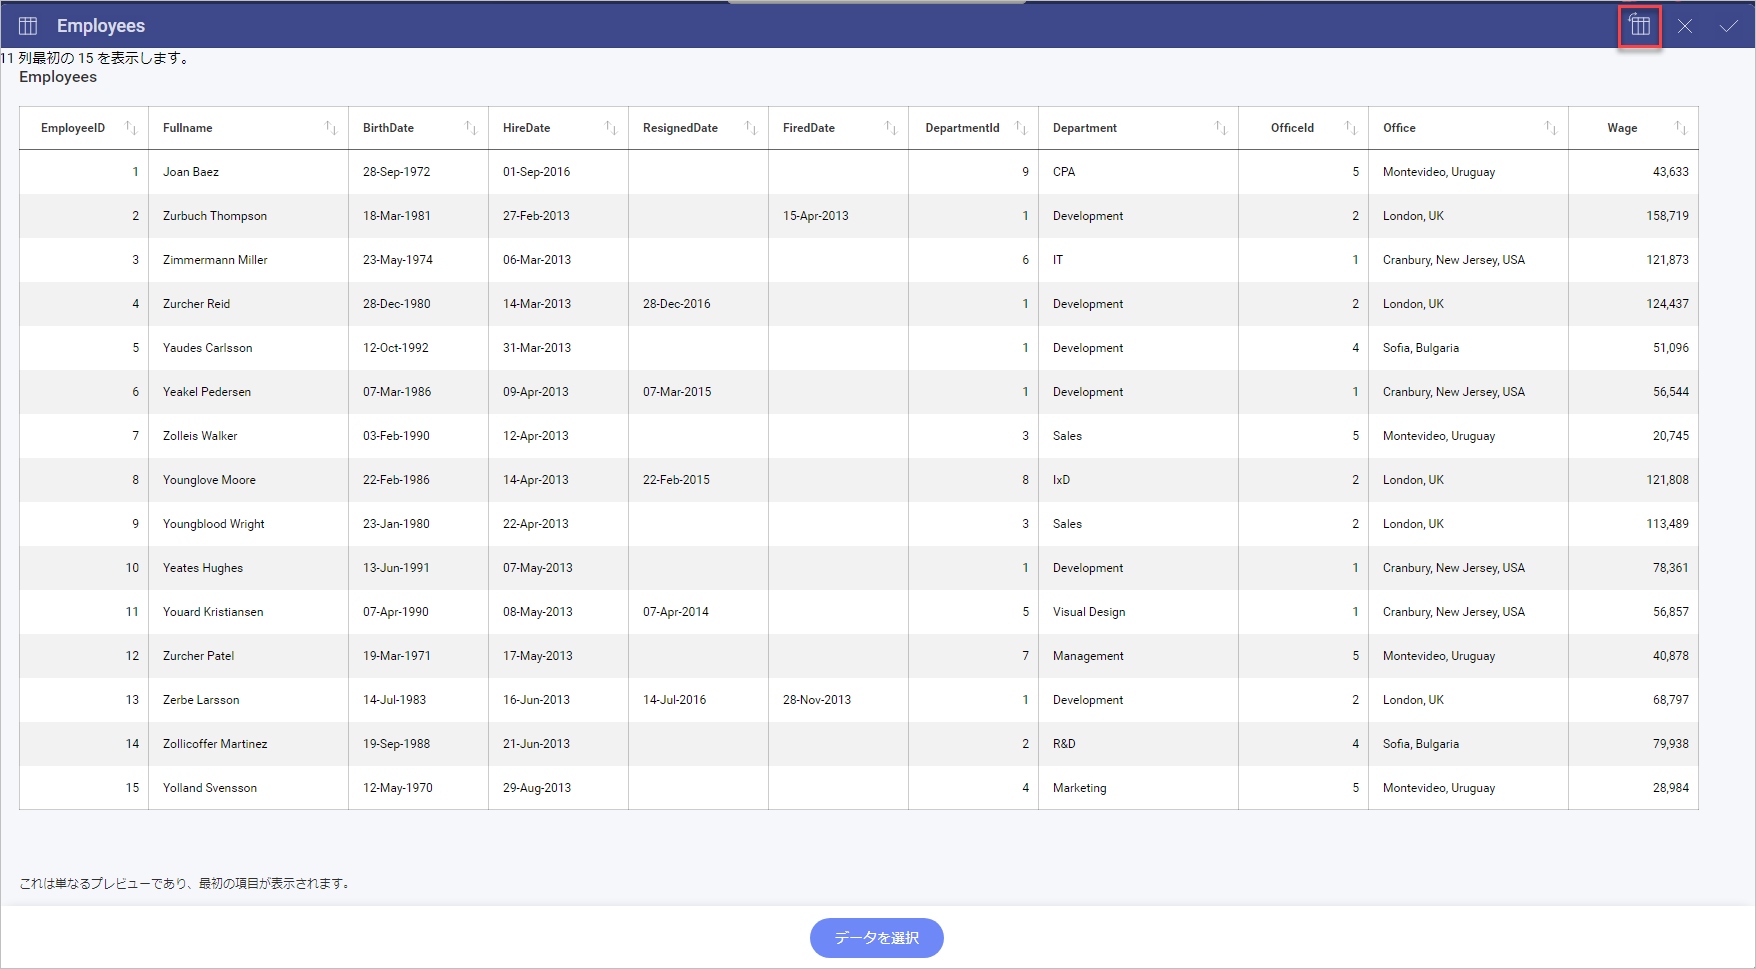This screenshot has width=1756, height=969.
Task: Click ResignedDate value 28-Dec-2016
Action: [x=677, y=304]
